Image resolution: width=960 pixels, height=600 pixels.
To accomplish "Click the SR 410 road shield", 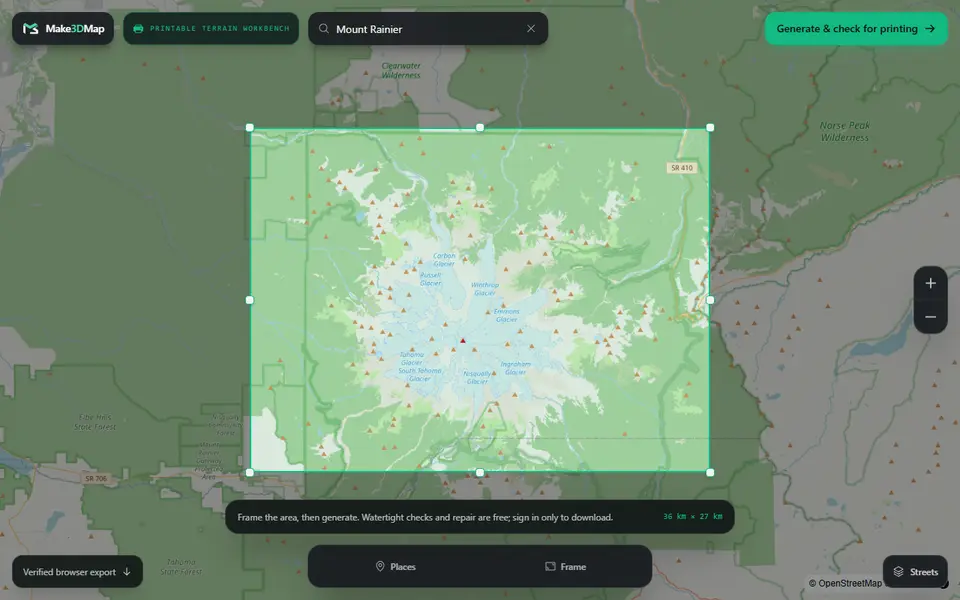I will (681, 168).
